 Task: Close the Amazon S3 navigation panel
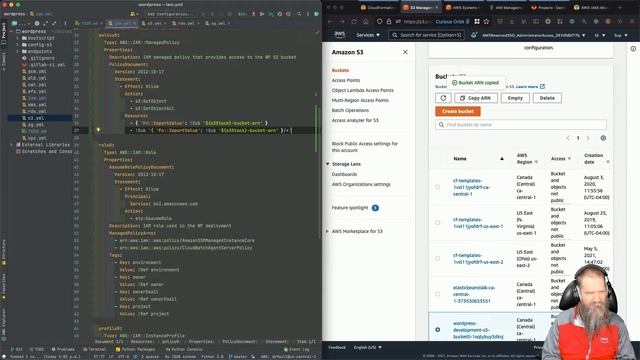coord(405,52)
